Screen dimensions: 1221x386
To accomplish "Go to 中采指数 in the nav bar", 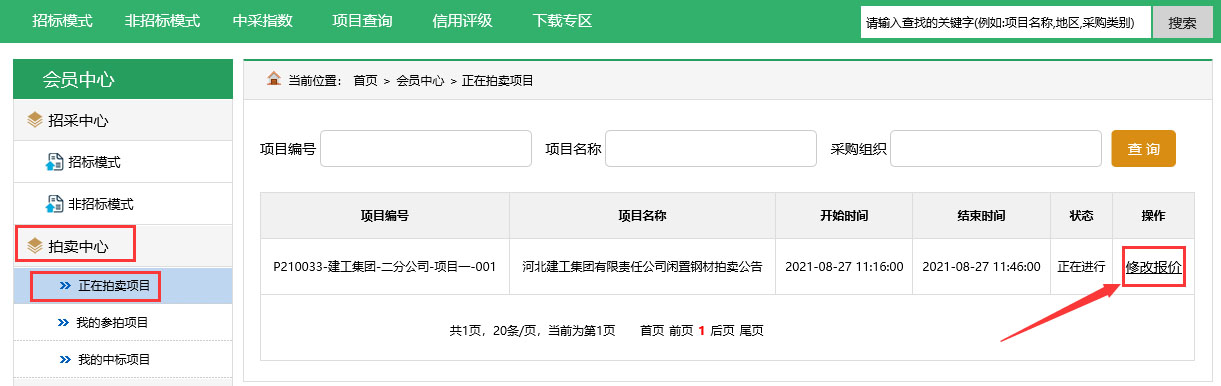I will [x=262, y=20].
